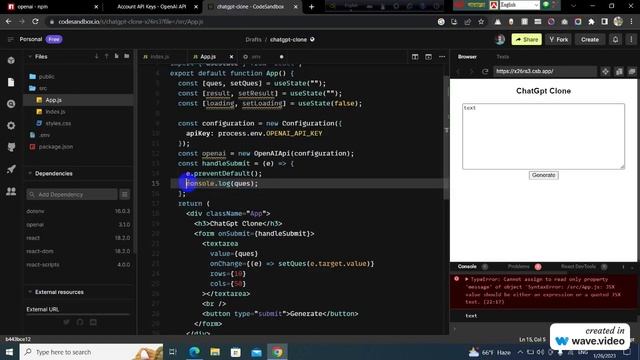Click the user avatar next to Share
This screenshot has height=360, width=640.
point(500,39)
